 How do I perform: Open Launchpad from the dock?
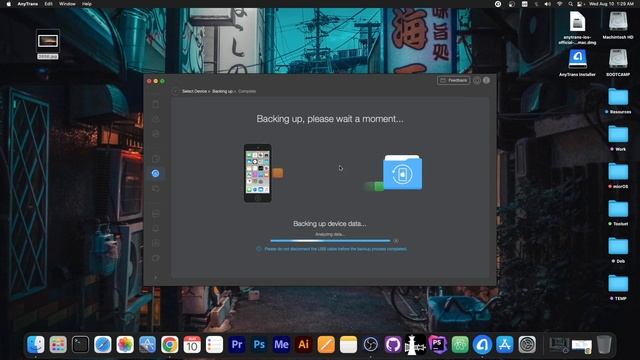point(58,344)
